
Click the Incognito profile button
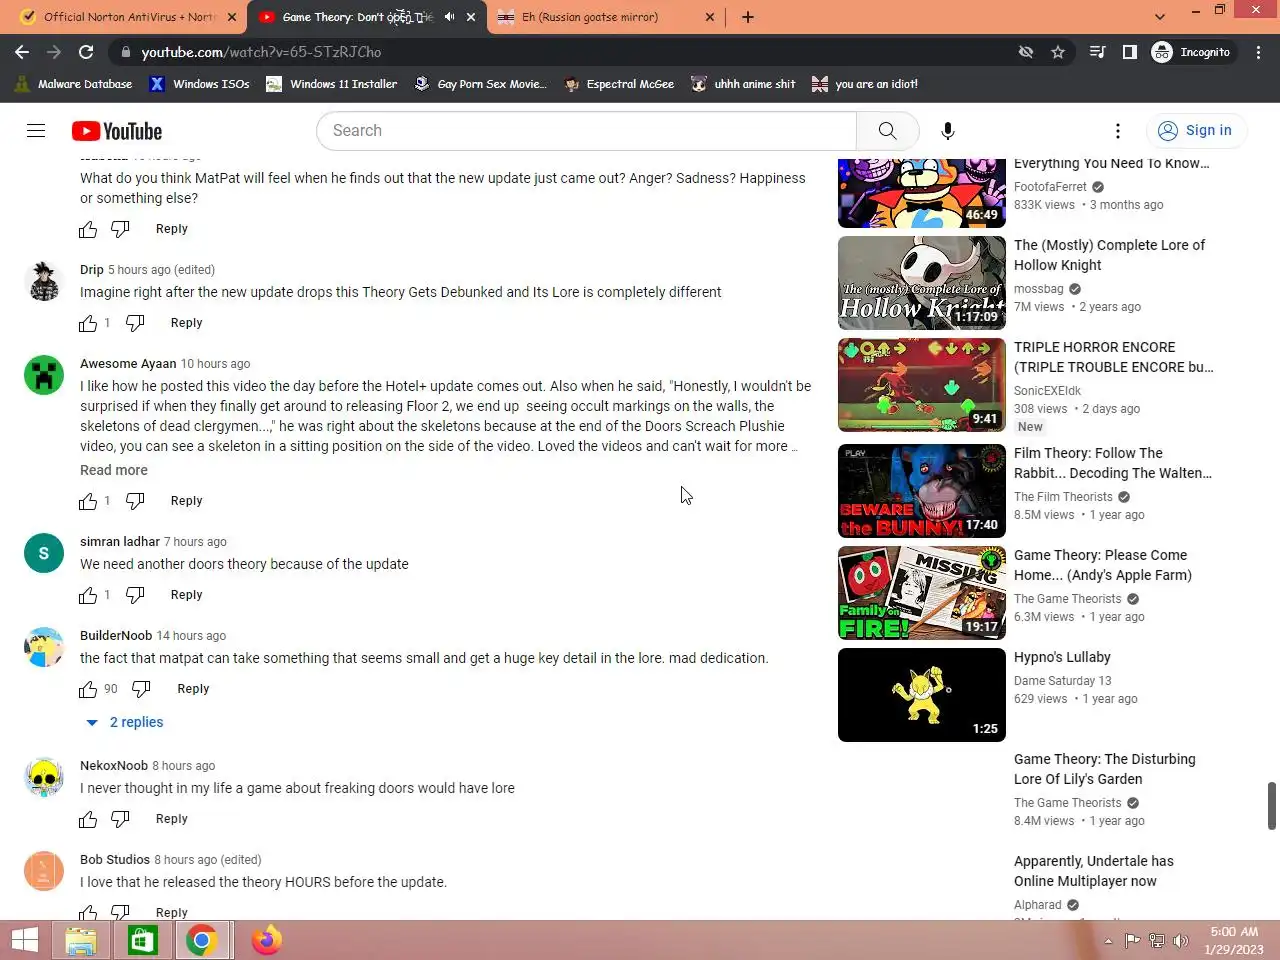click(x=1192, y=52)
